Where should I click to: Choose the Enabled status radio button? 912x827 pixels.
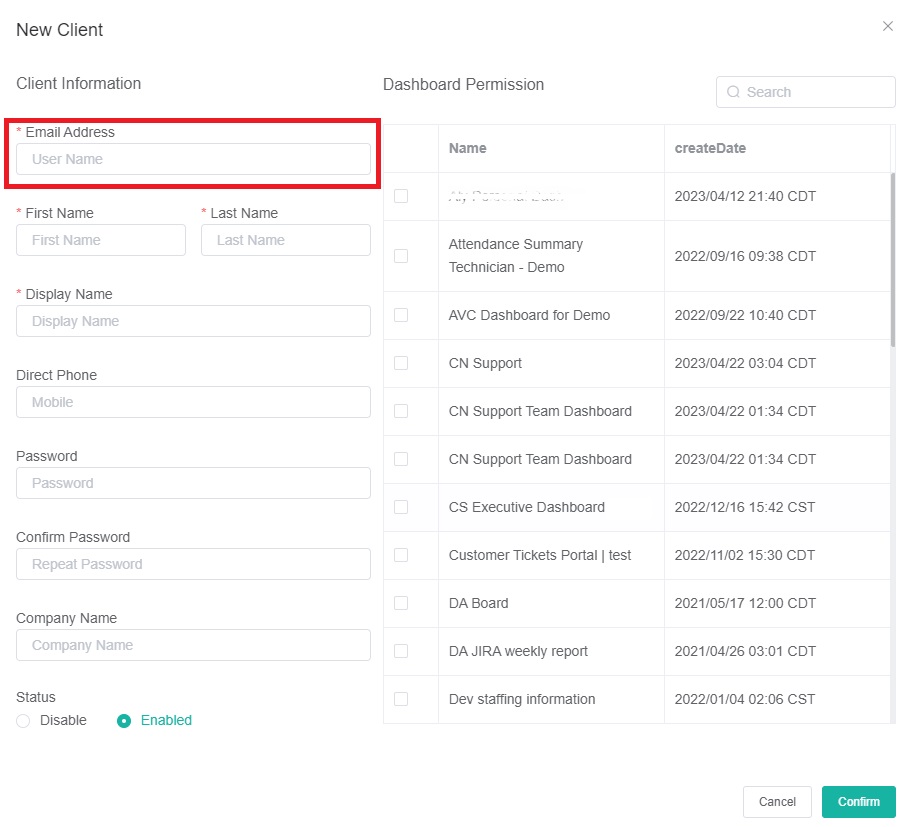[124, 721]
